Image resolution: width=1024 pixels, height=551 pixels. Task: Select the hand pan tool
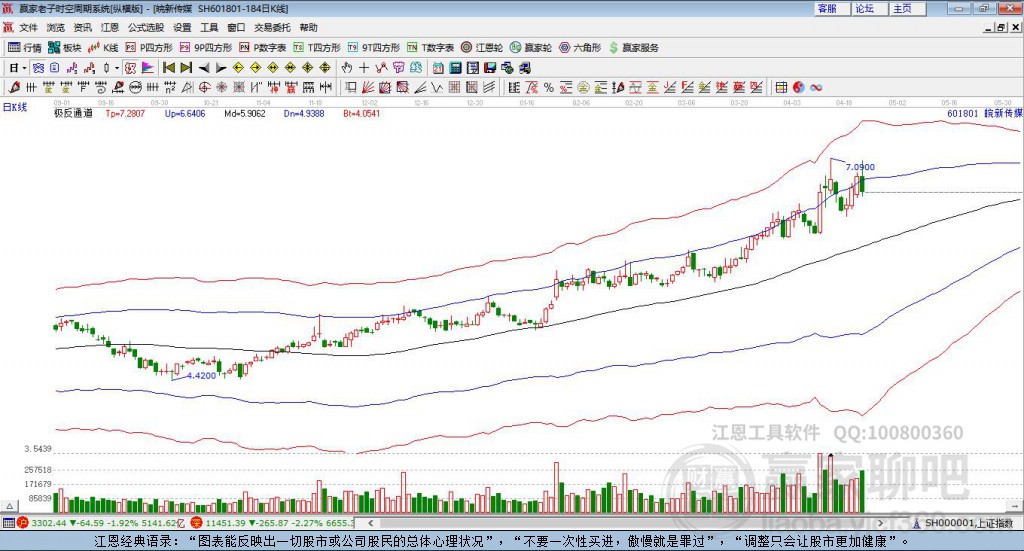tap(347, 68)
